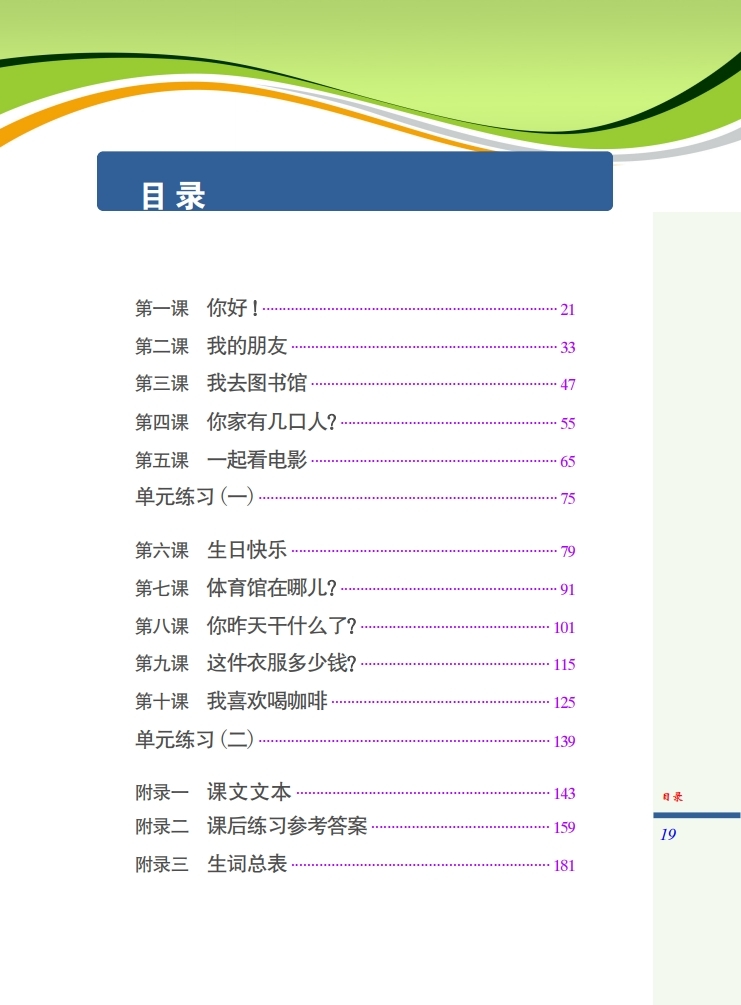Go to 单元练习 (一) entry
741x1005 pixels.
(x=354, y=497)
